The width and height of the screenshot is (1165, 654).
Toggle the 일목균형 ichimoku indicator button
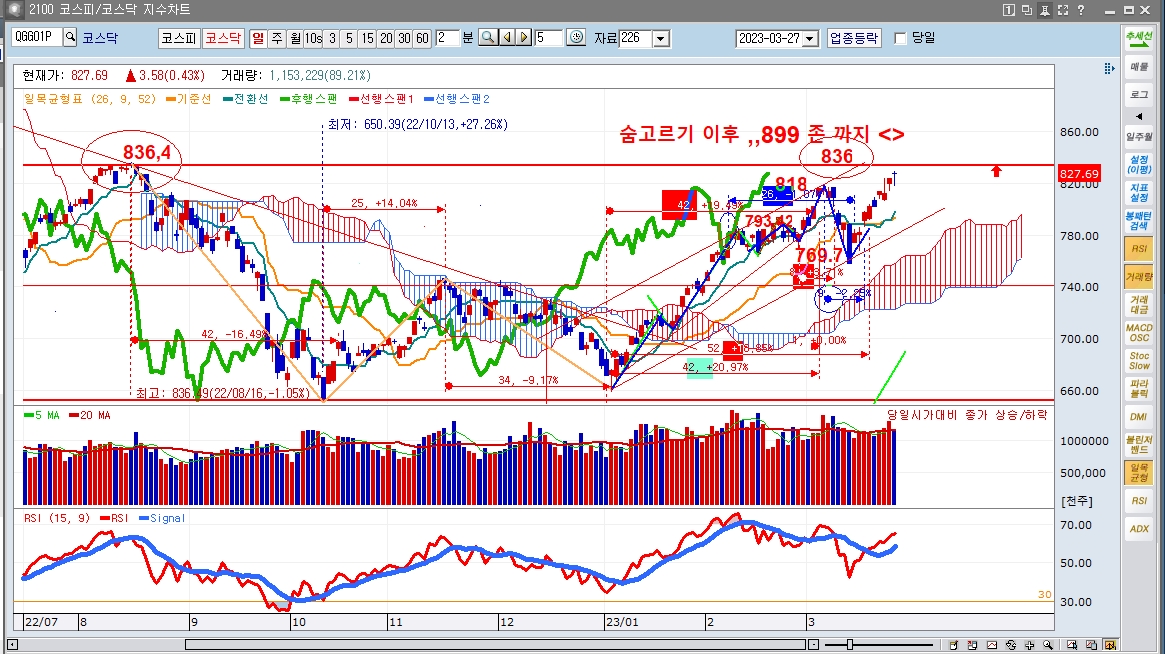[1139, 472]
